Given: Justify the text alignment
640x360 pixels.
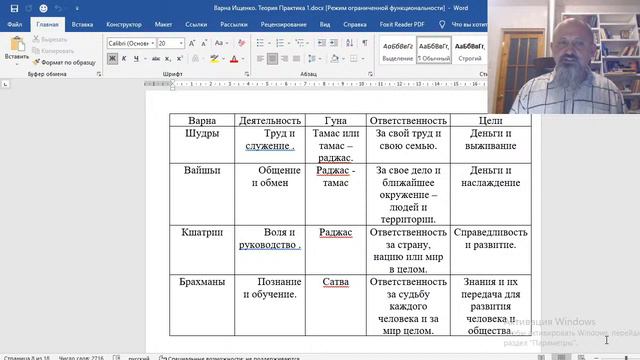Looking at the screenshot, I should coord(296,59).
